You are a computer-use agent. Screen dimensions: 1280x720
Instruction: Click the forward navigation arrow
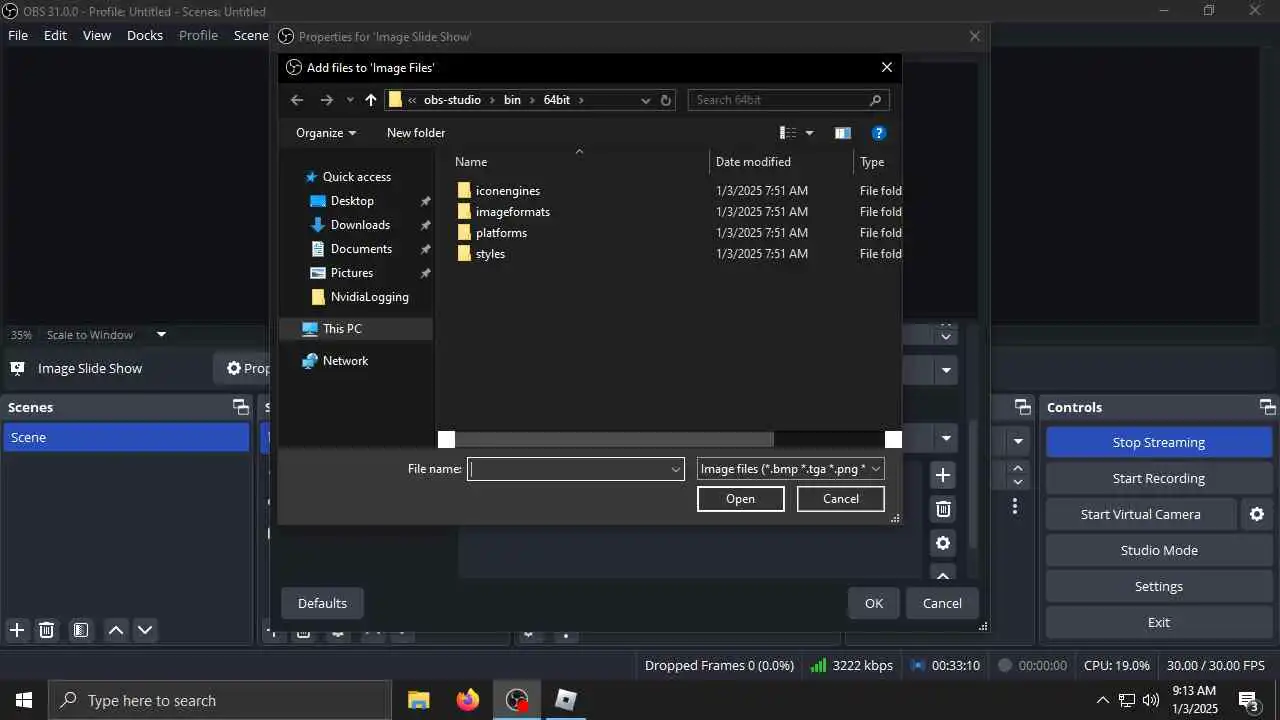pos(326,100)
